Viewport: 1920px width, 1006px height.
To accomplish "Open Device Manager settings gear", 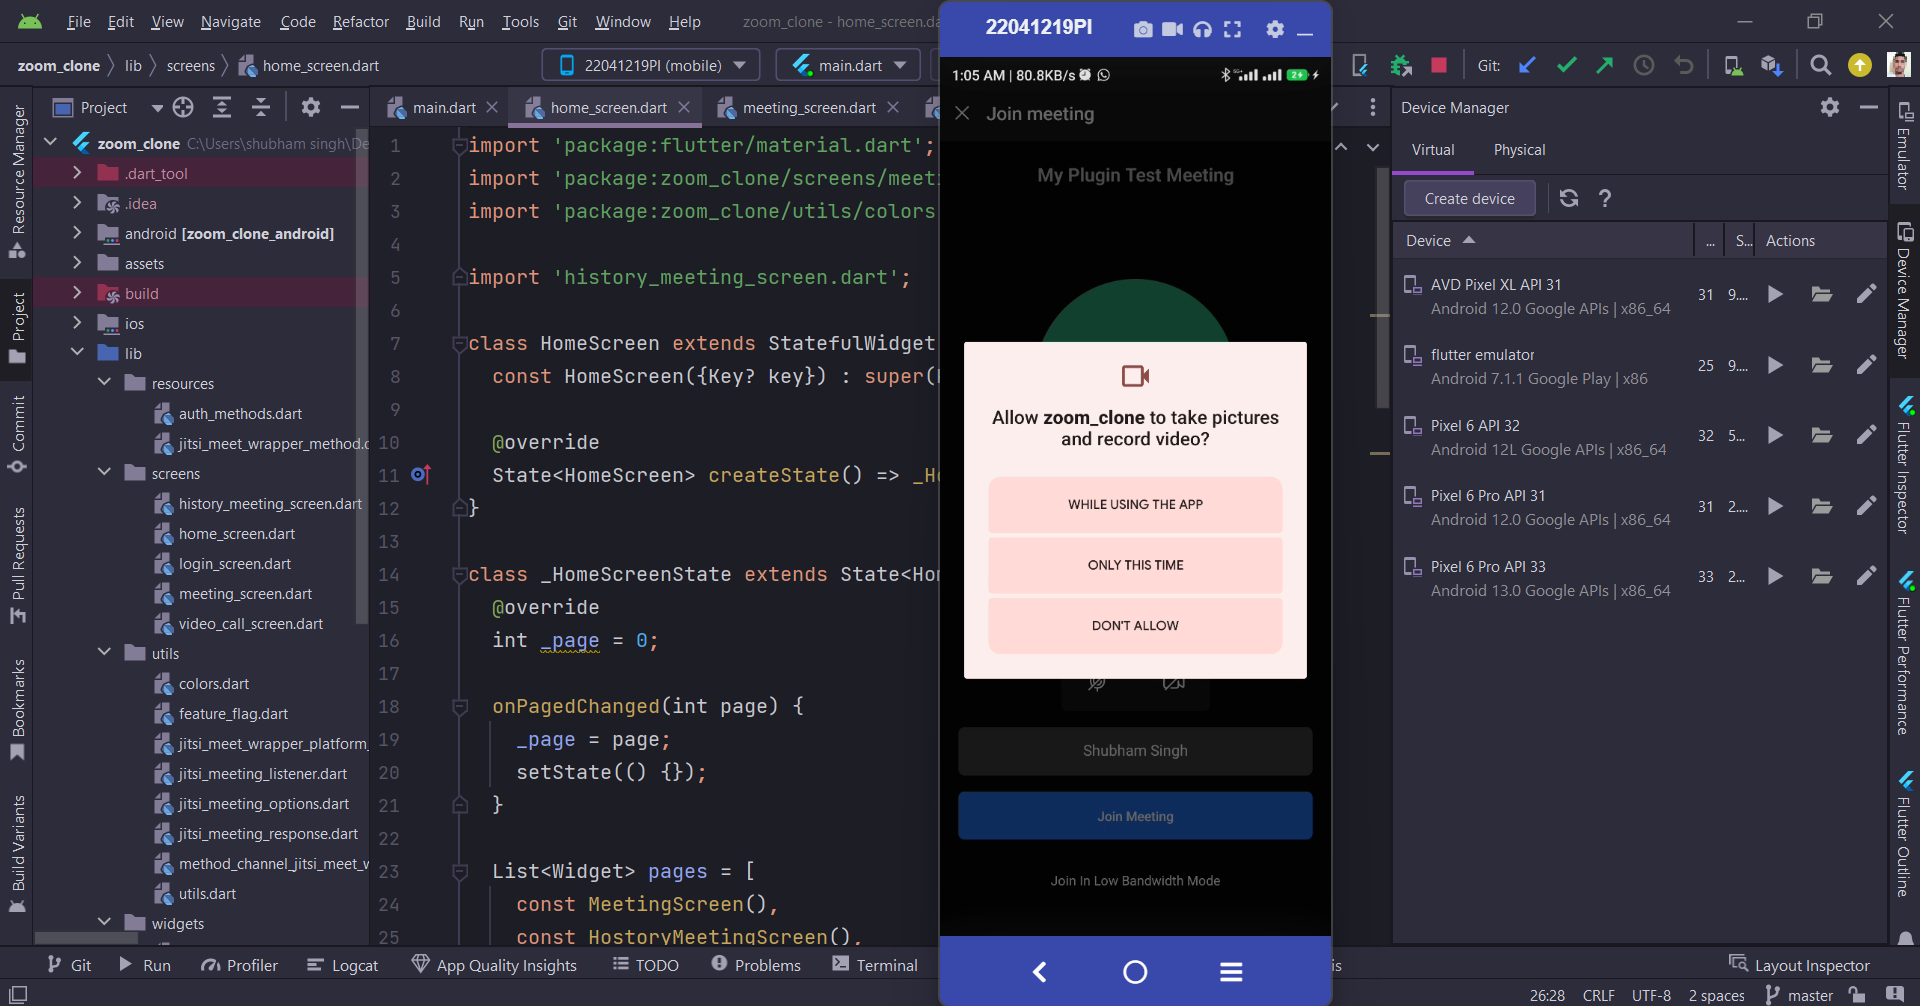I will (1830, 107).
